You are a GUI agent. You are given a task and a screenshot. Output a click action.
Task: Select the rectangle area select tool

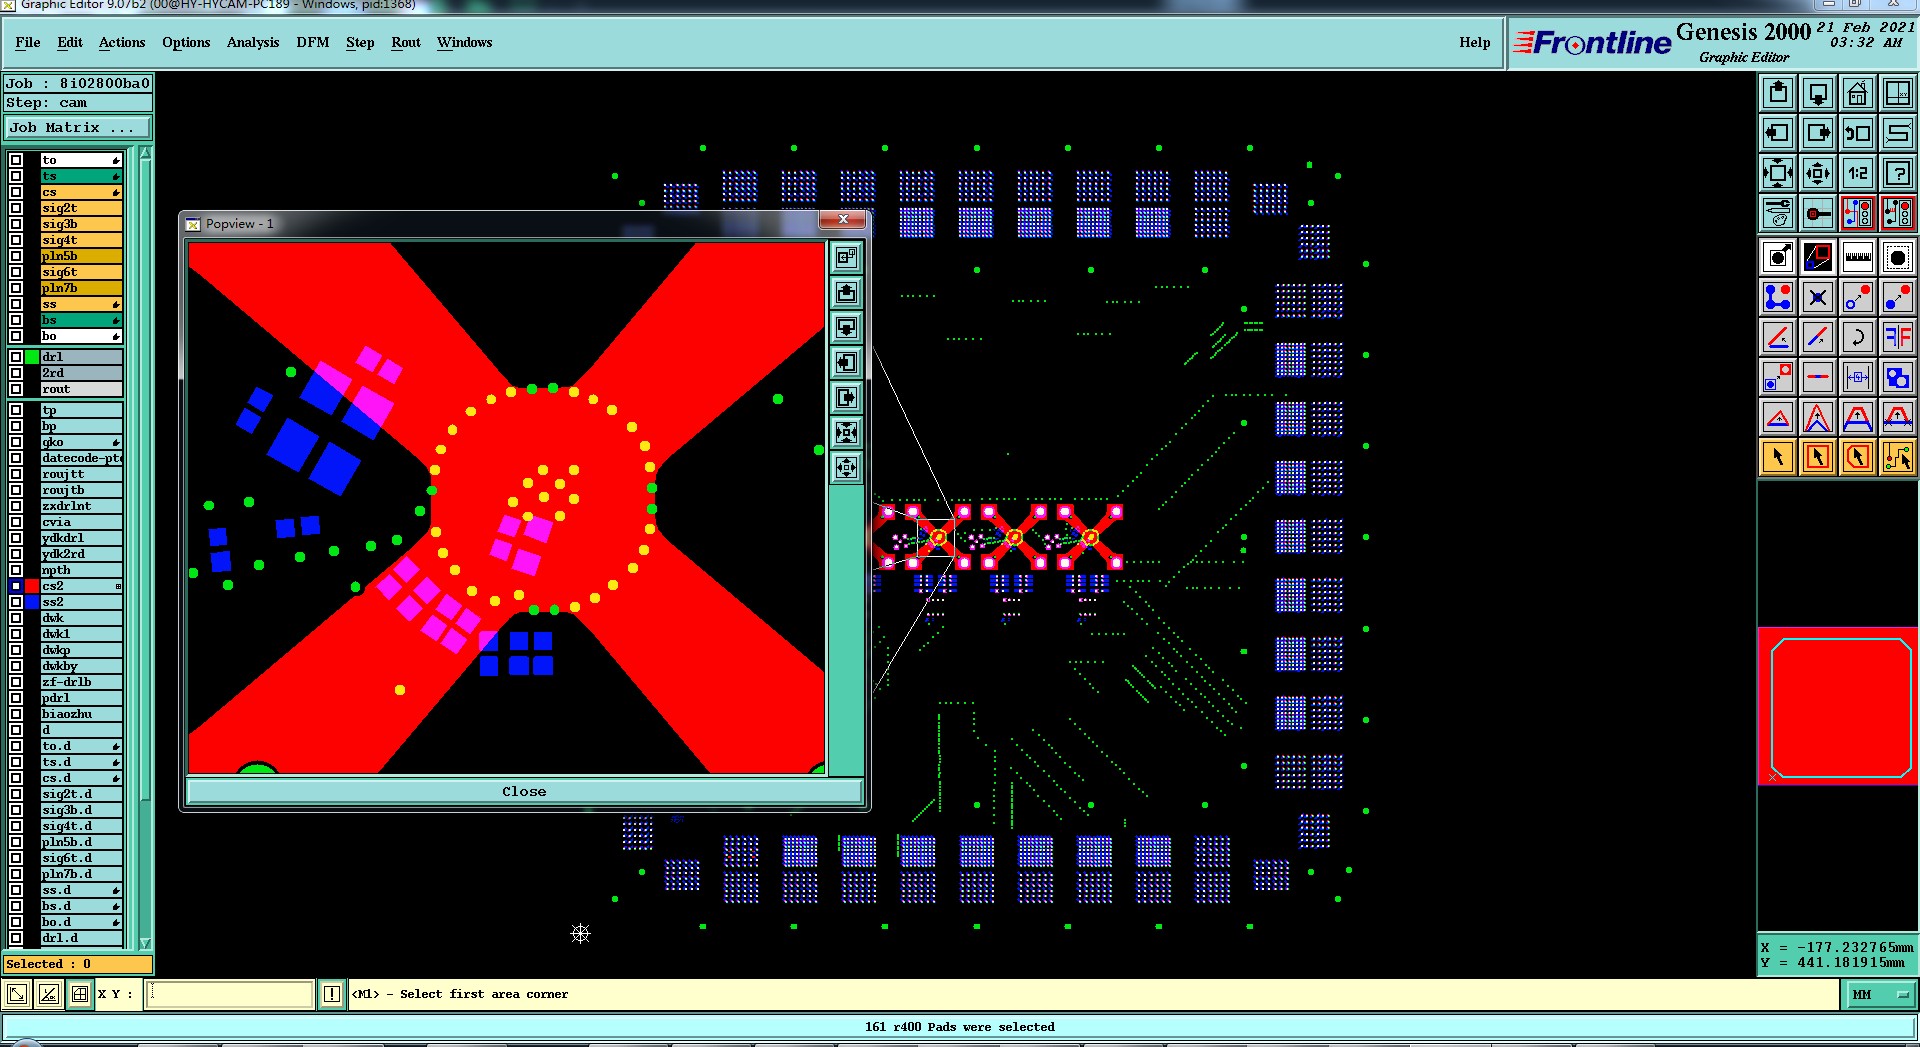1818,457
